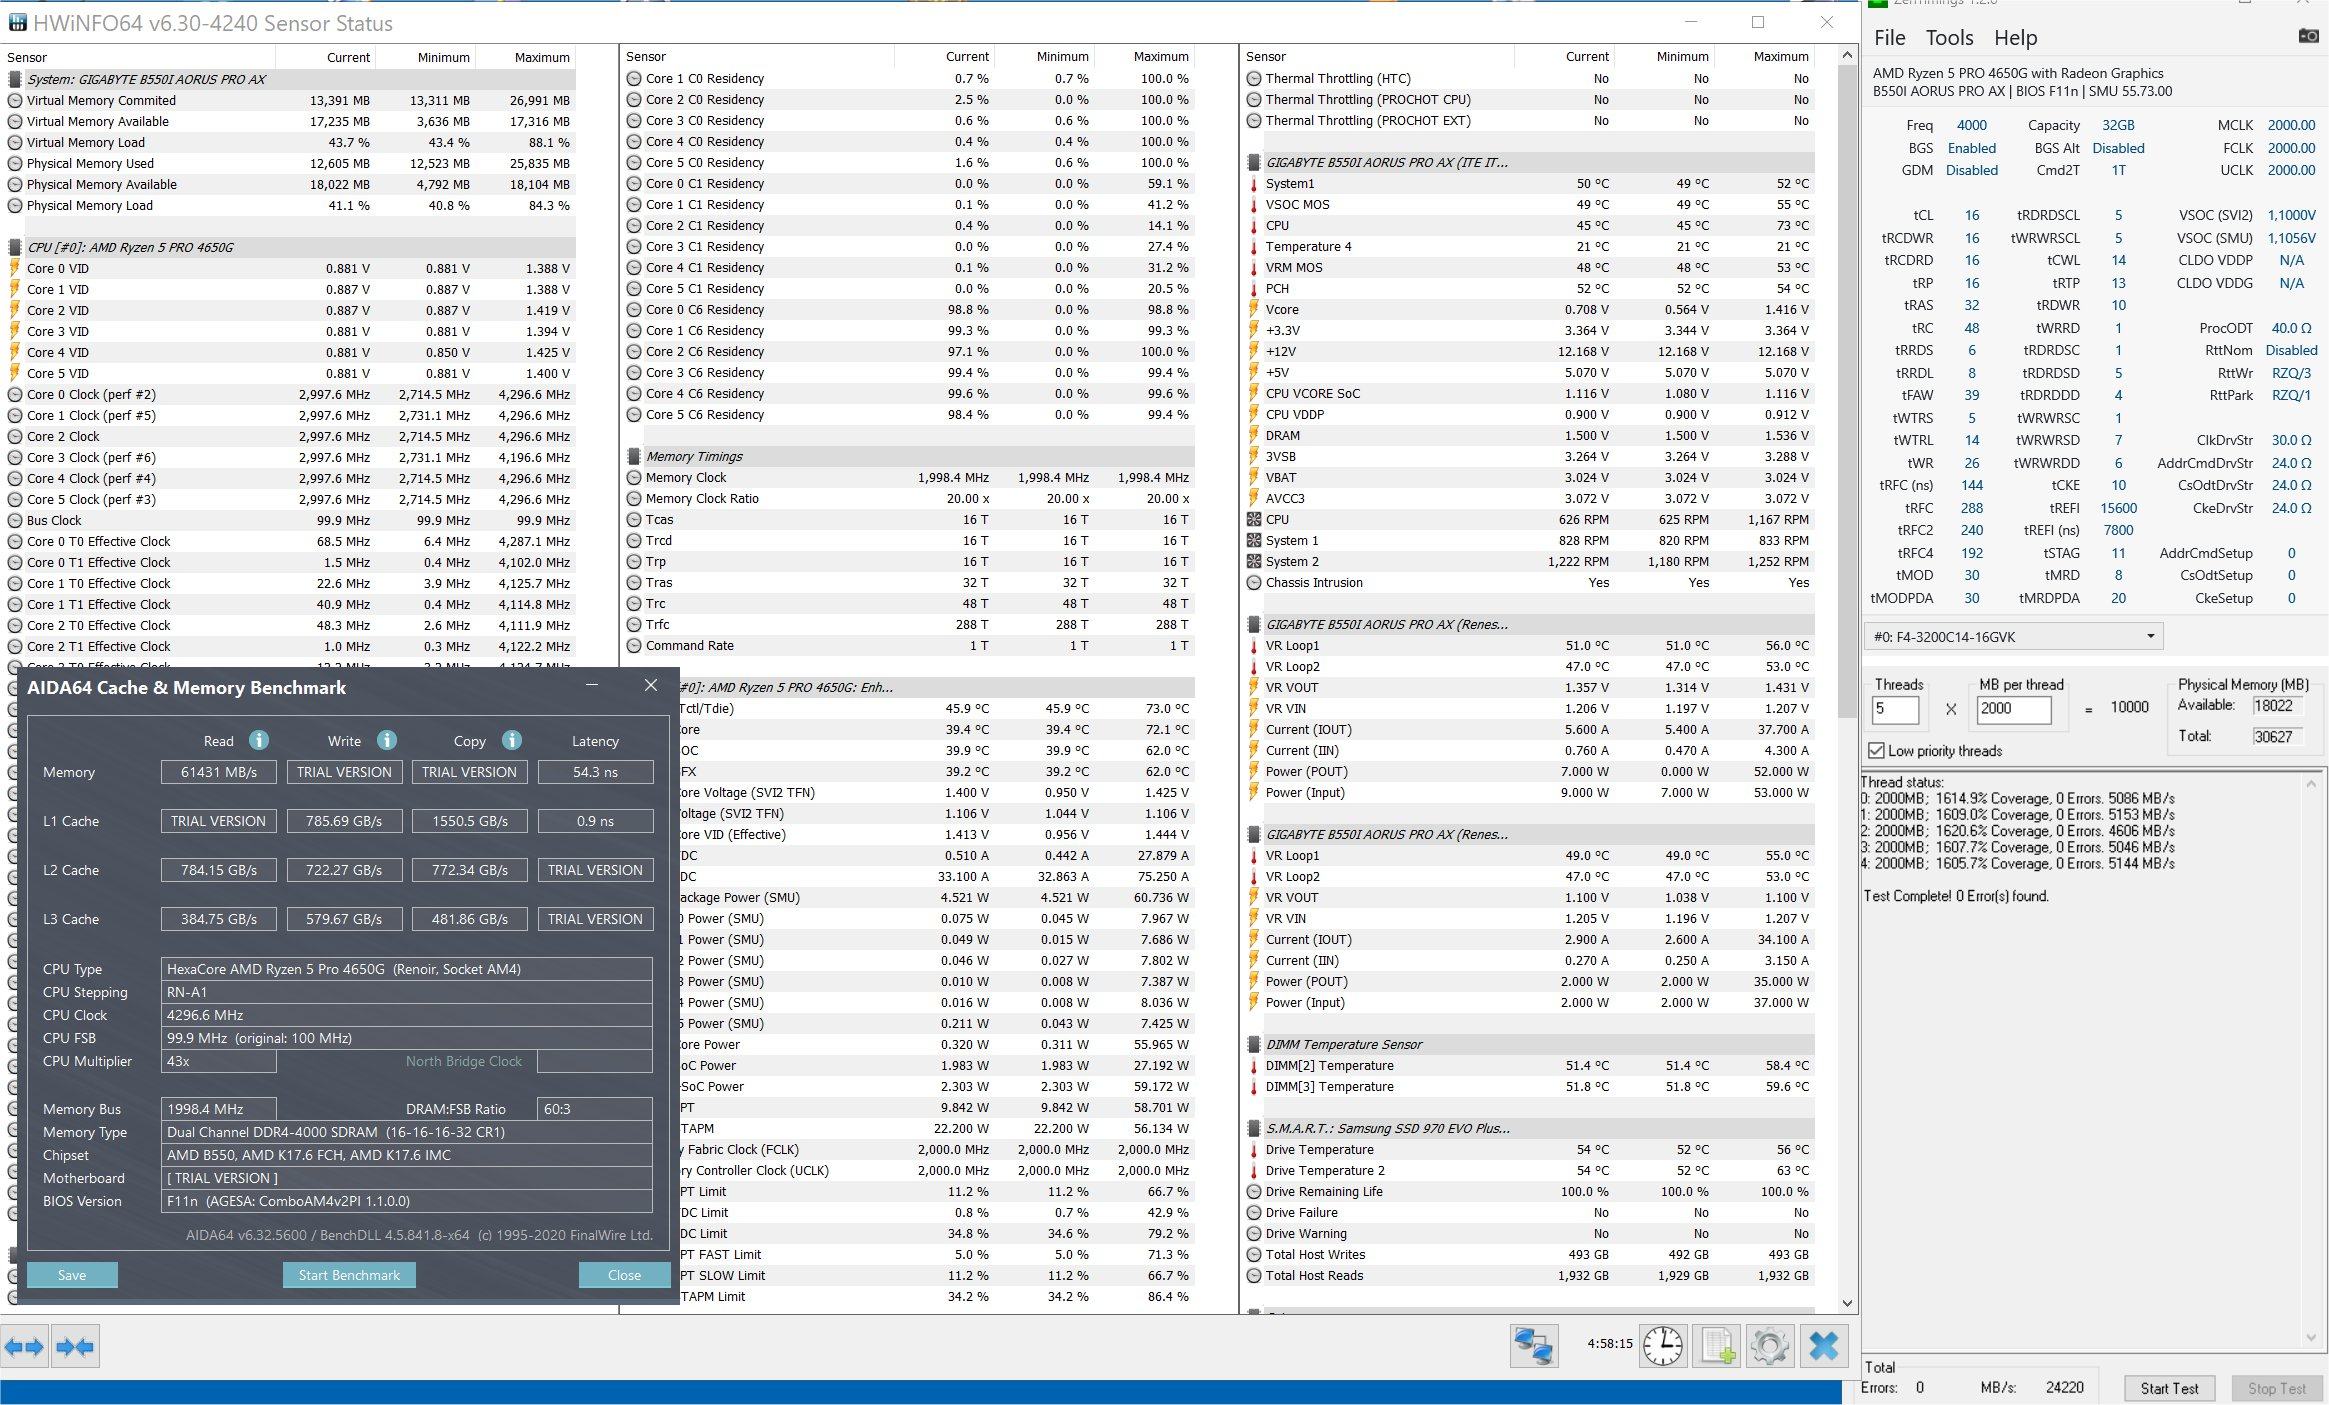The image size is (2329, 1405).
Task: Click the thread status panel scrollbar
Action: [x=2310, y=1060]
